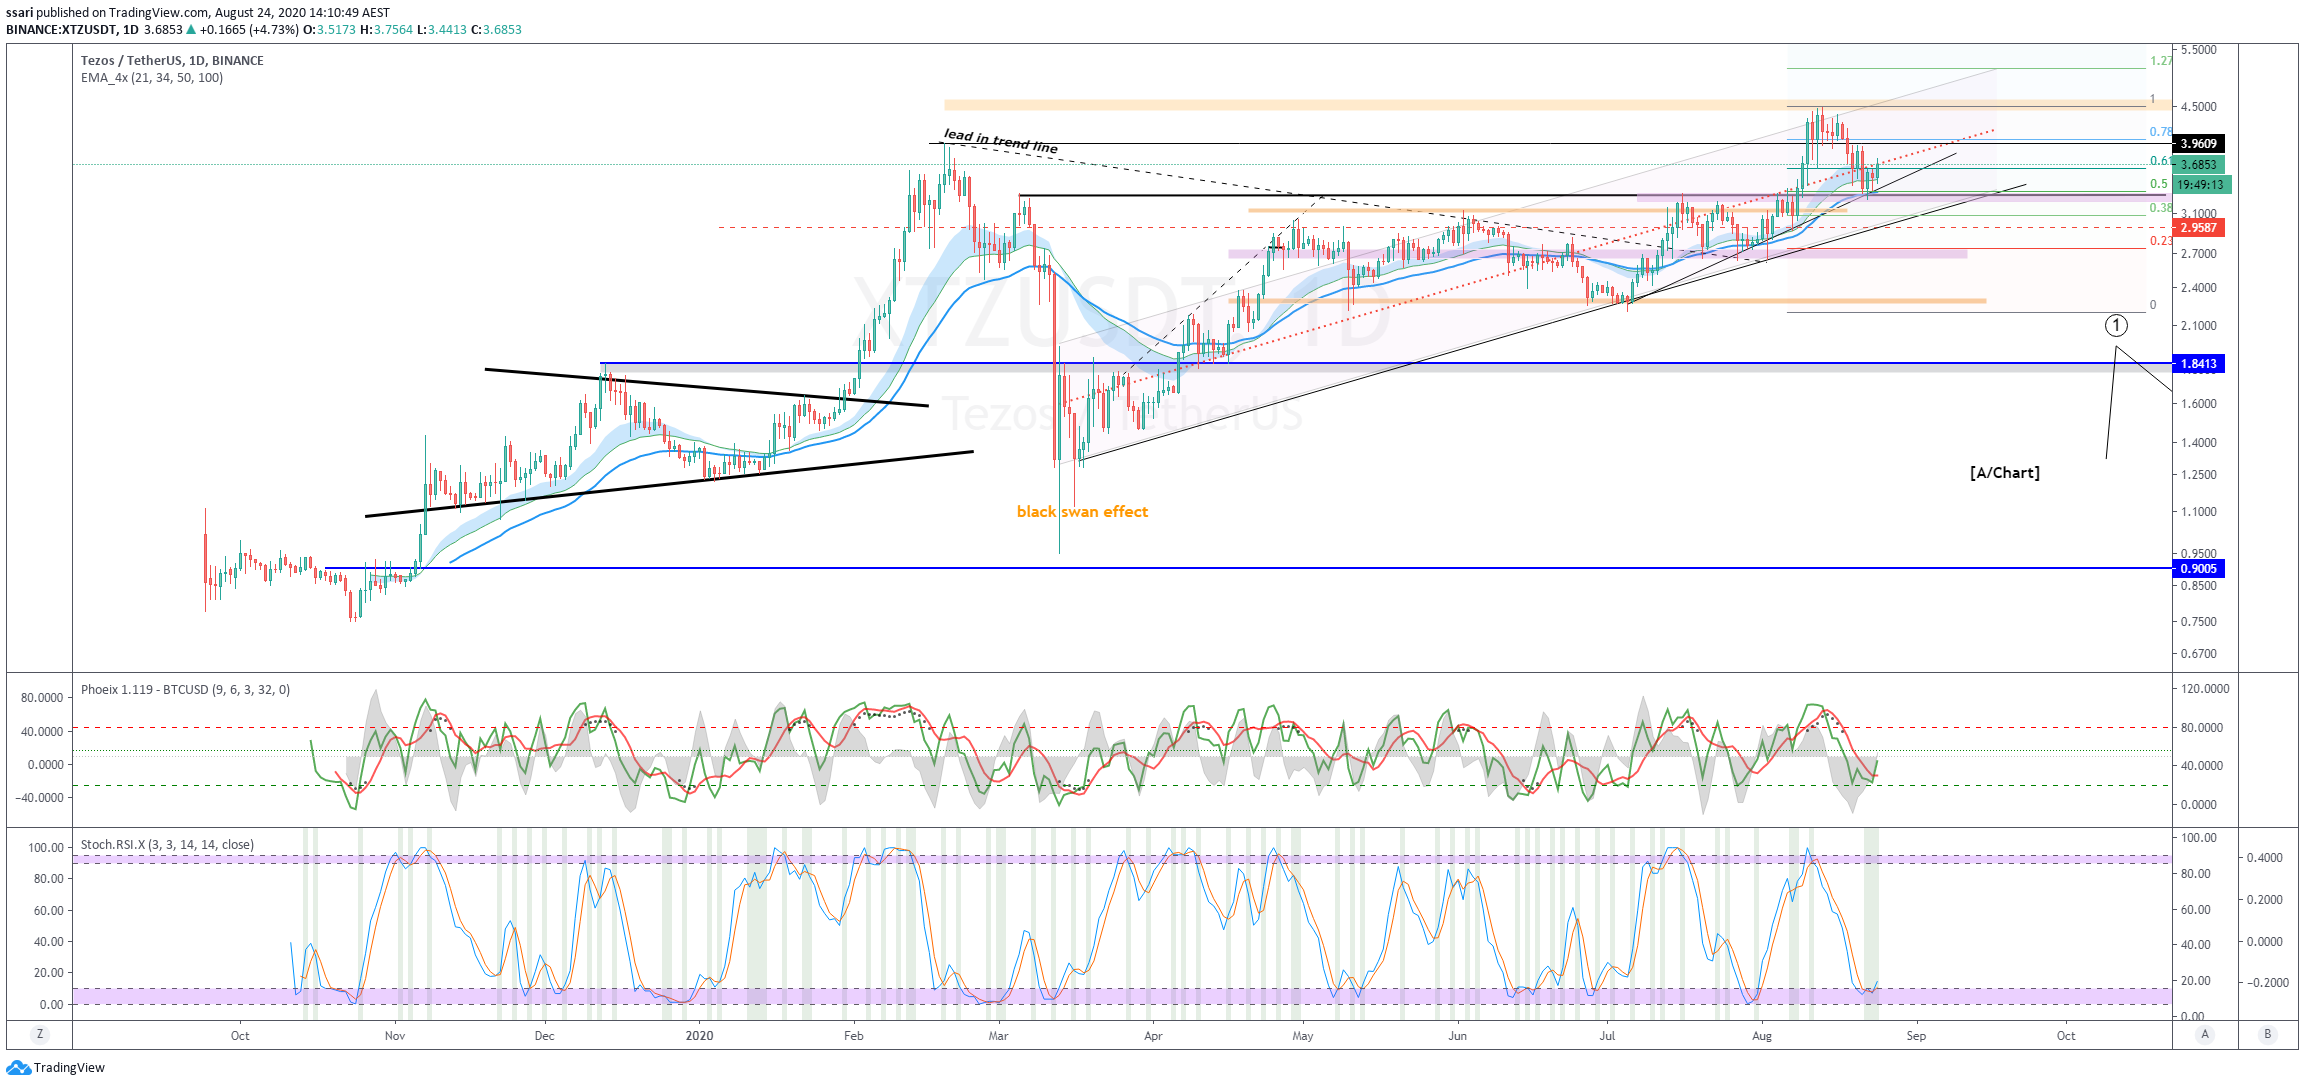Click the B button beside auto-scale
This screenshot has width=2305, height=1086.
coord(2268,1034)
